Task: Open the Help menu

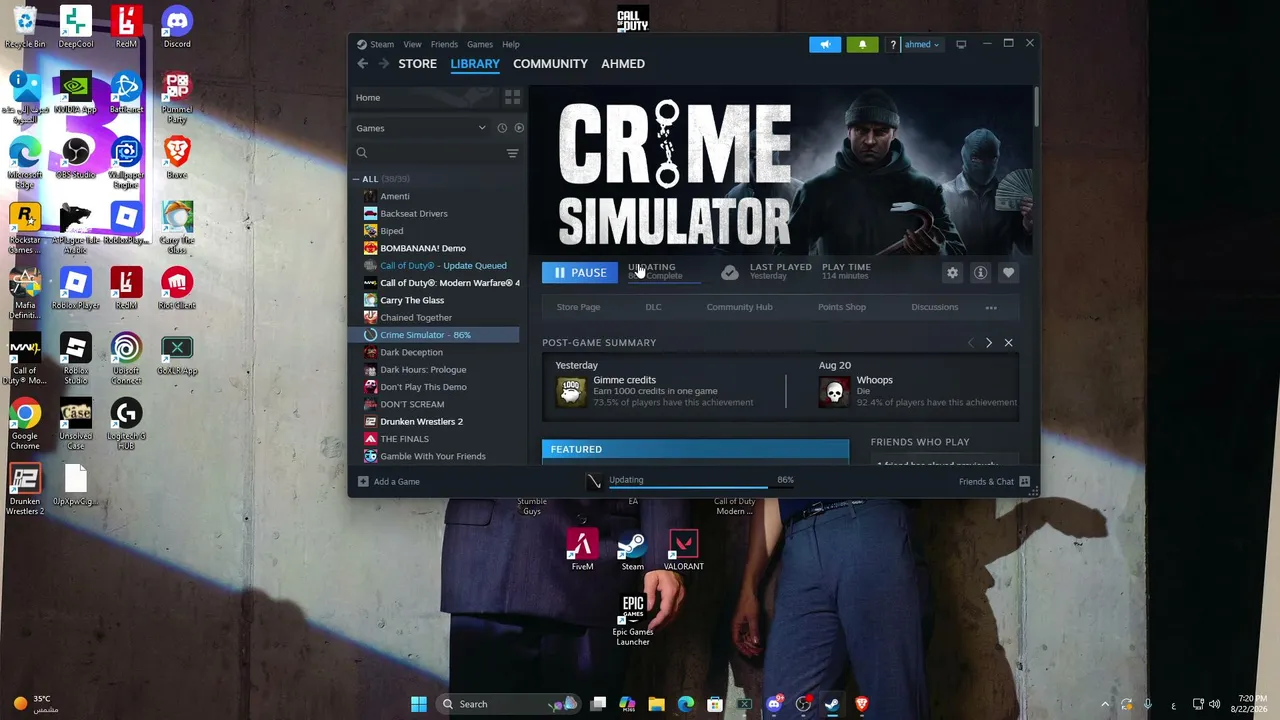Action: tap(511, 44)
